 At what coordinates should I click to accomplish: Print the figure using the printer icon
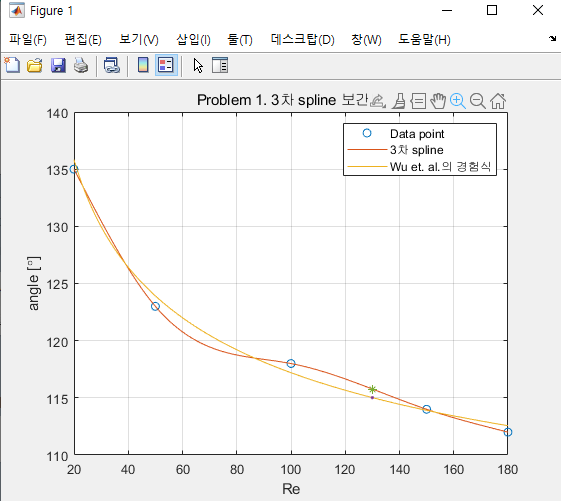(x=81, y=65)
